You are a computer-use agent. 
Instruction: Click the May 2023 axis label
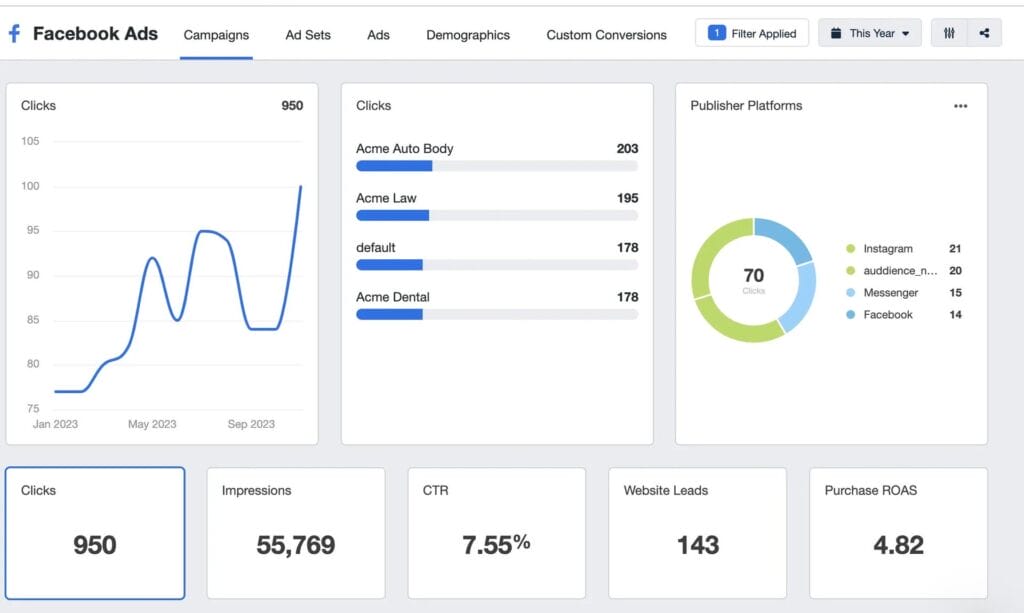(152, 424)
